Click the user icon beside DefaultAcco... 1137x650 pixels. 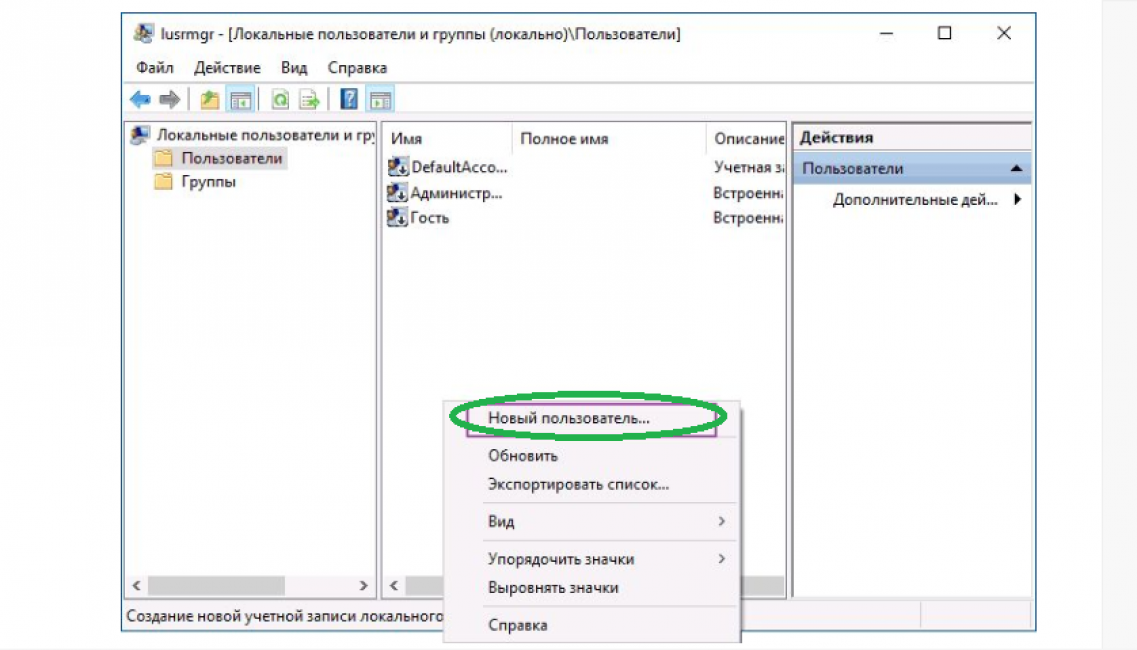click(x=397, y=167)
